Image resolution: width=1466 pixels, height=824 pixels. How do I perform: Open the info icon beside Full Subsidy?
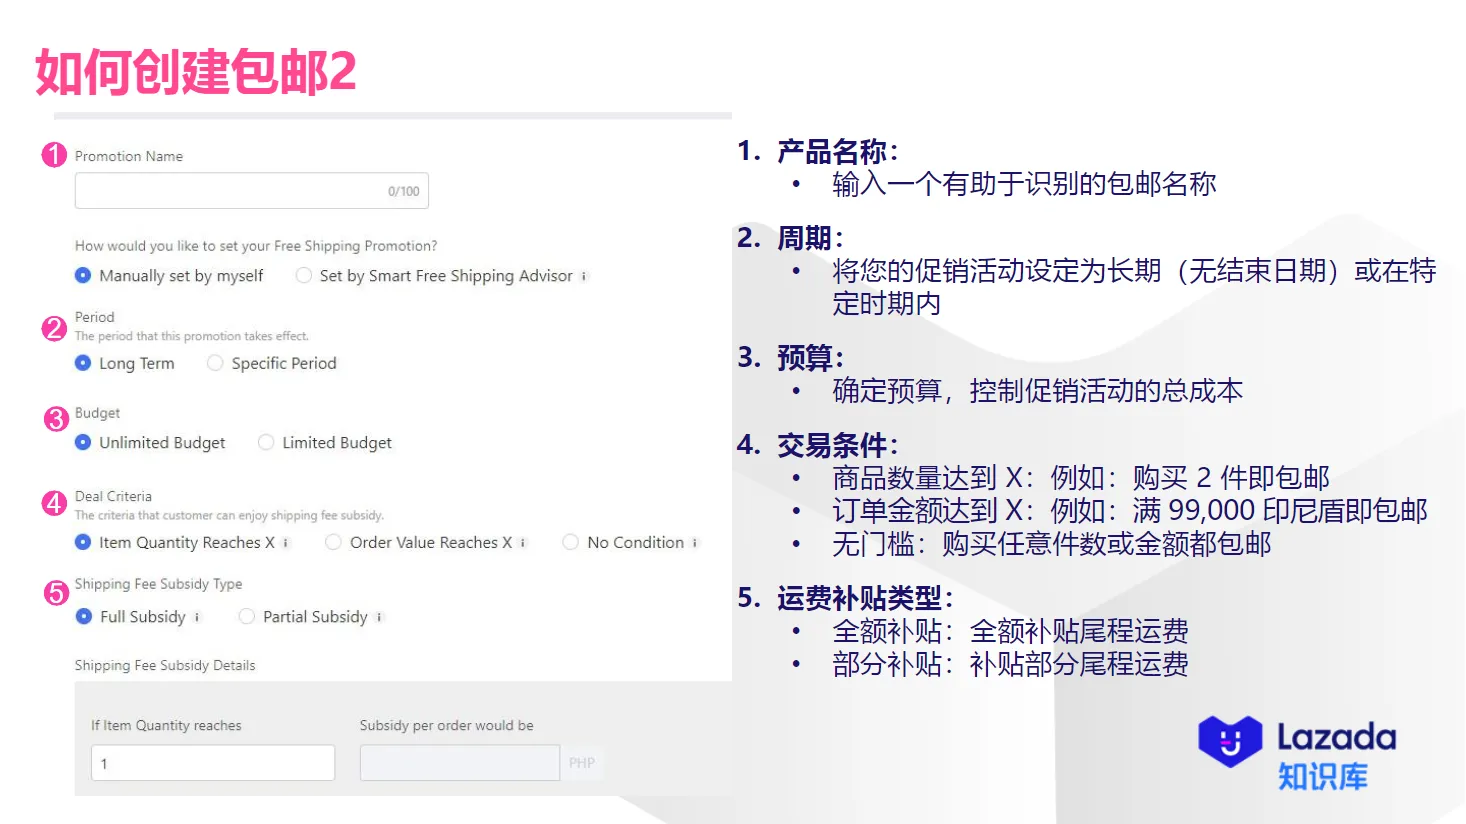198,617
